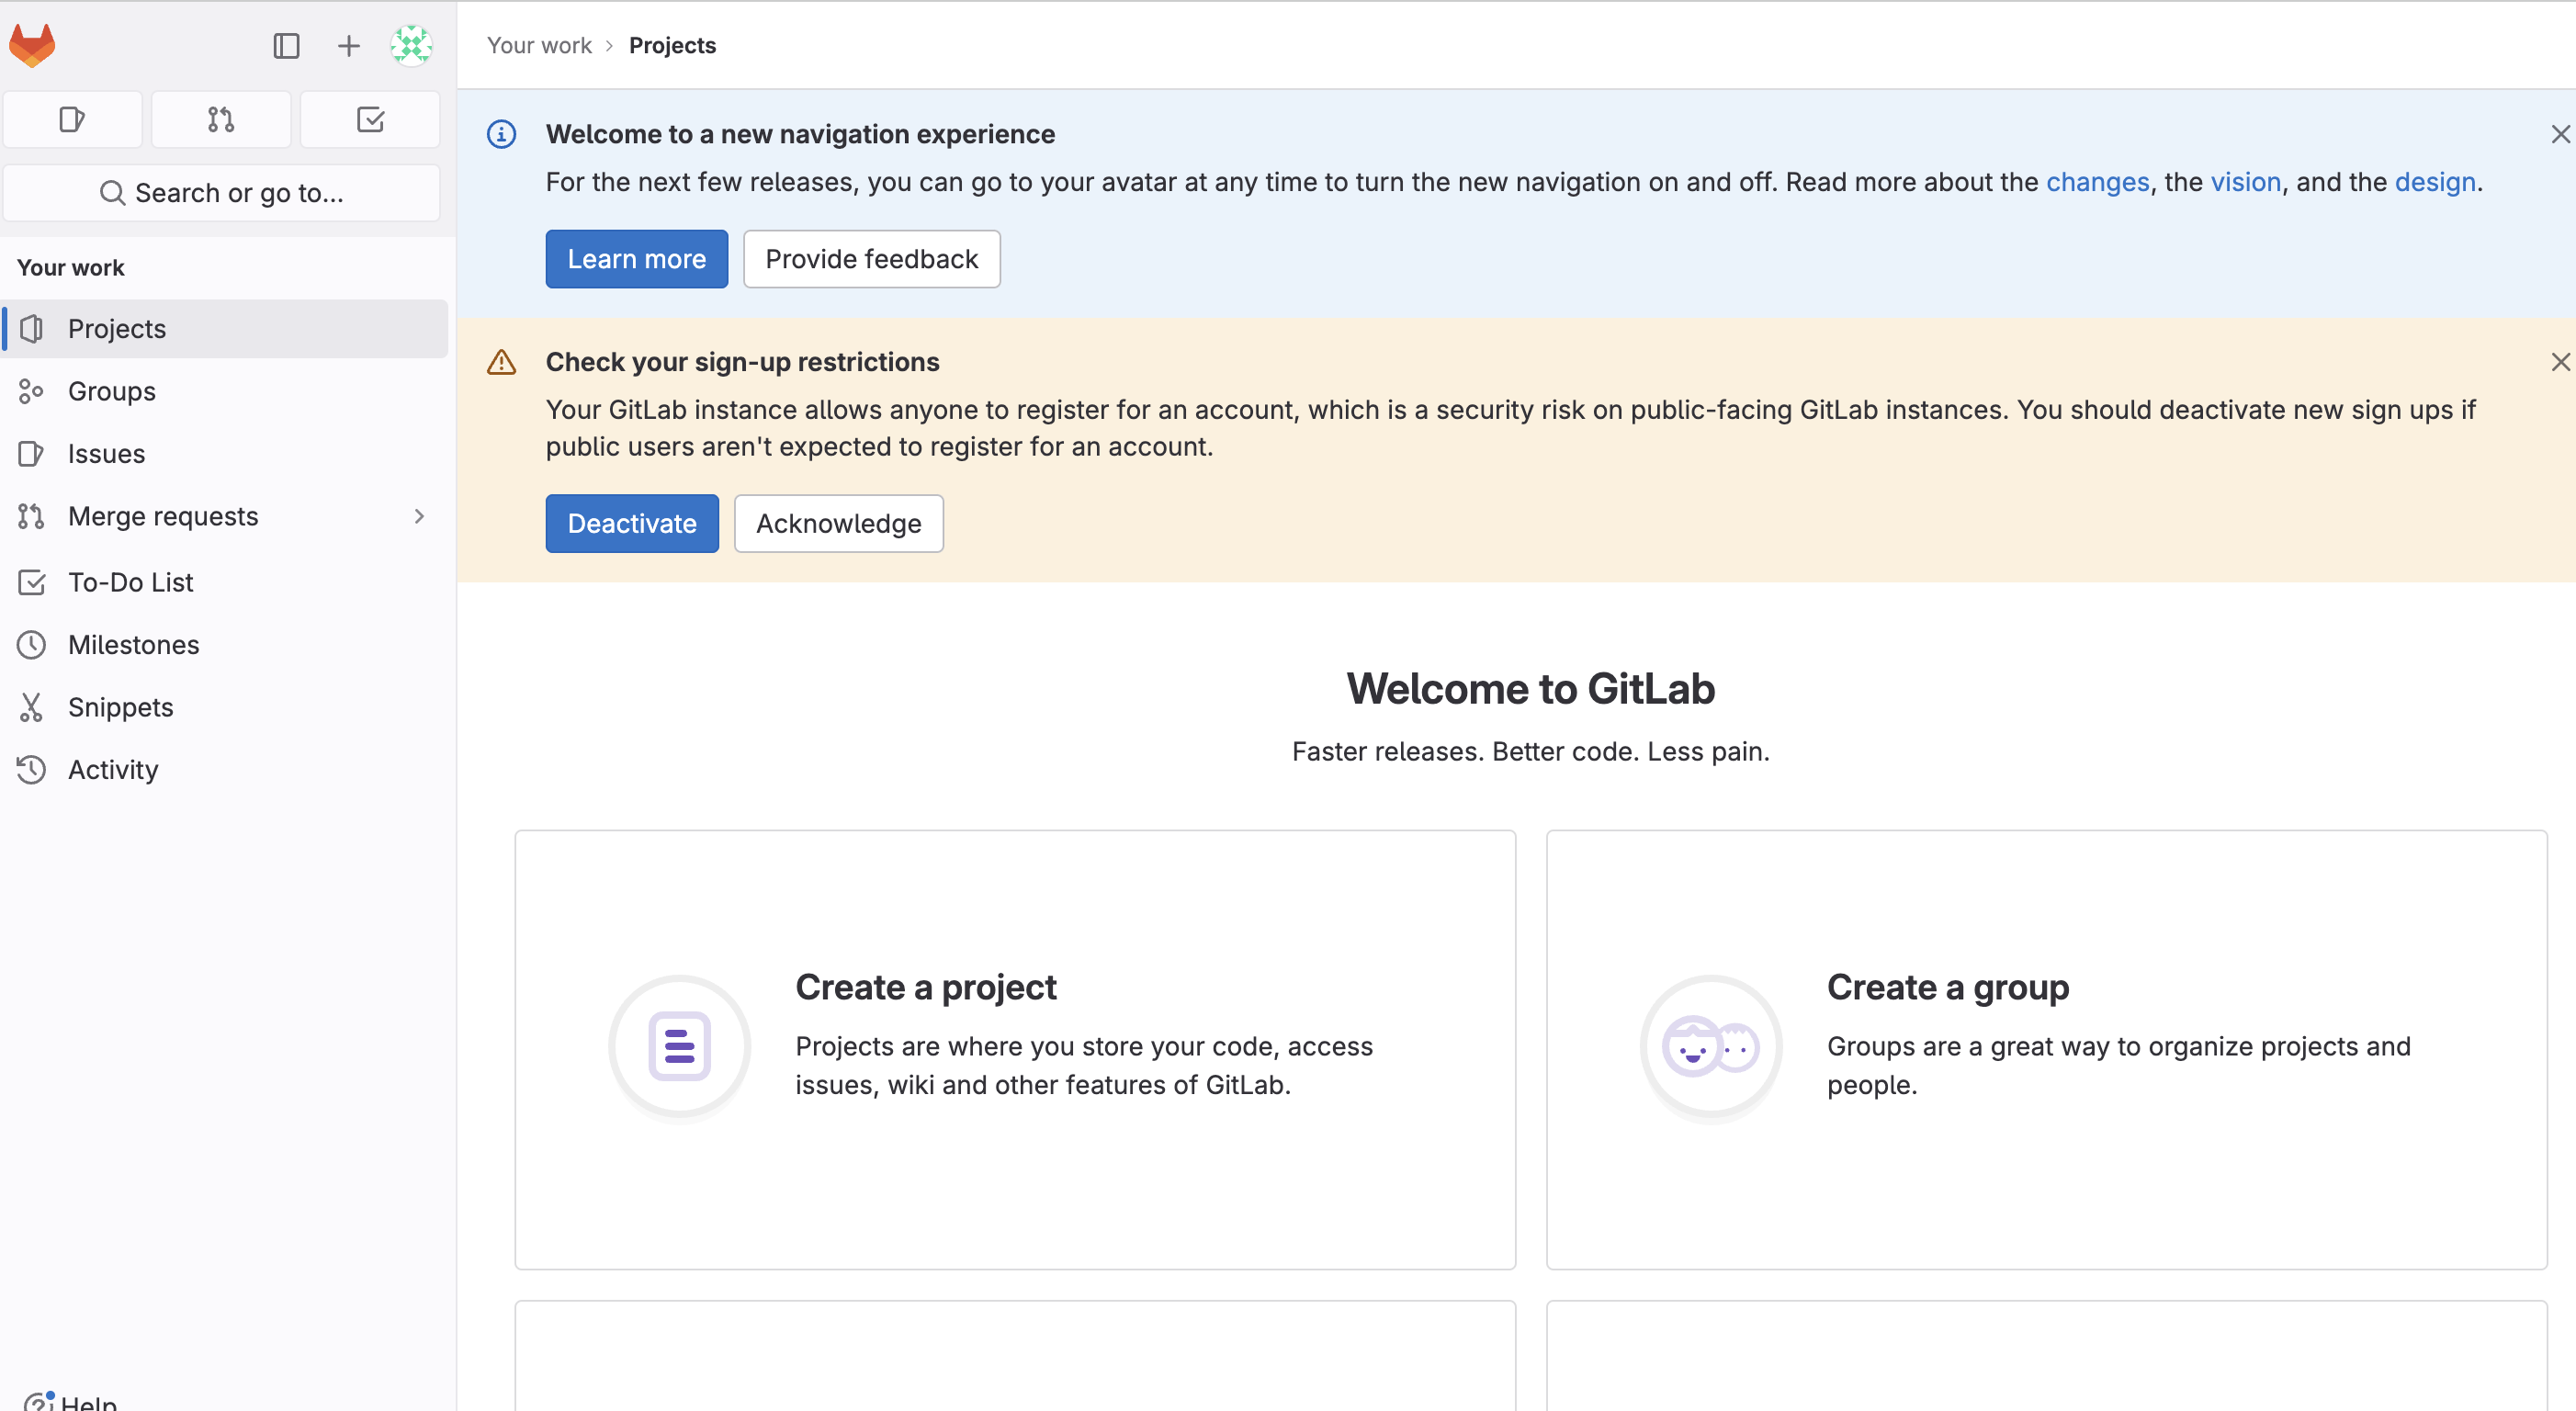Viewport: 2576px width, 1411px height.
Task: Select Projects in the sidebar
Action: tap(226, 328)
